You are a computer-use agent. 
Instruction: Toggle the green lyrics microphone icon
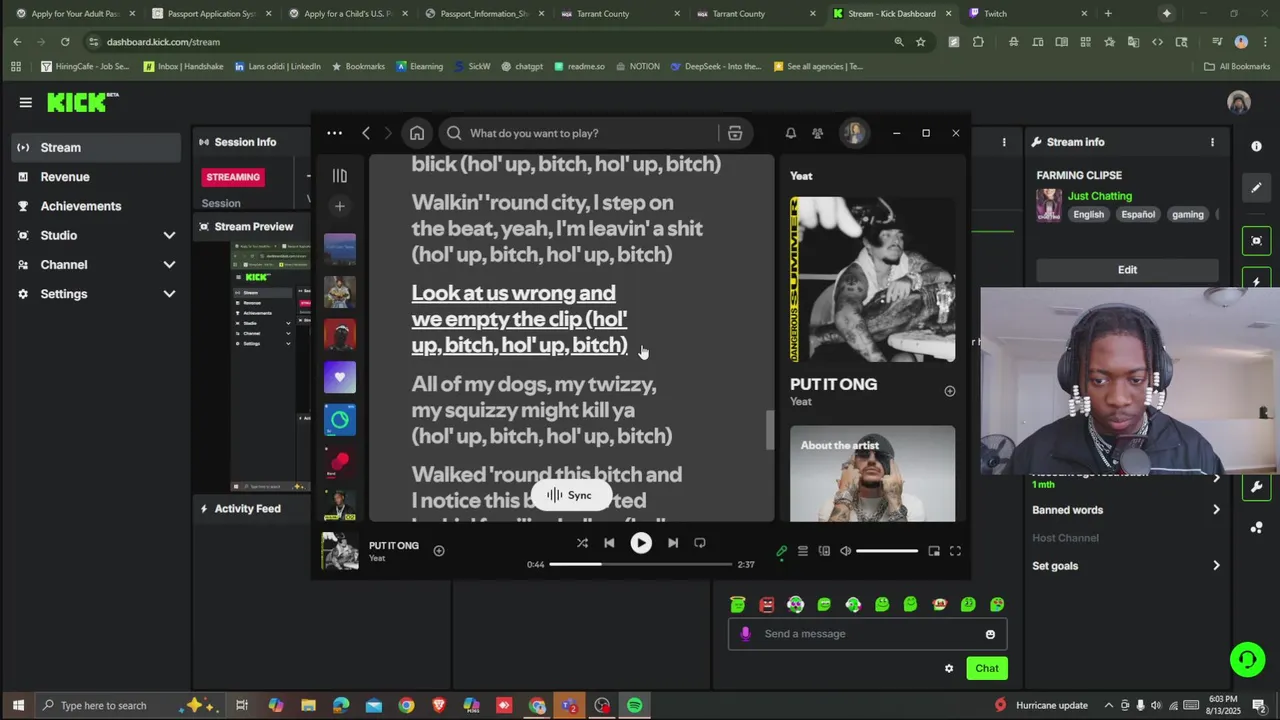point(782,551)
